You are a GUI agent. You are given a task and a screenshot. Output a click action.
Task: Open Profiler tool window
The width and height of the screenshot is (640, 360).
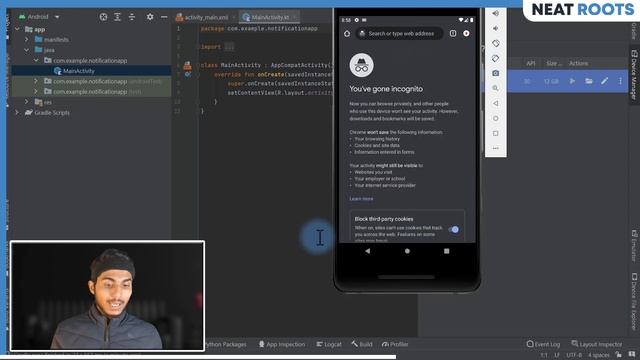click(395, 344)
